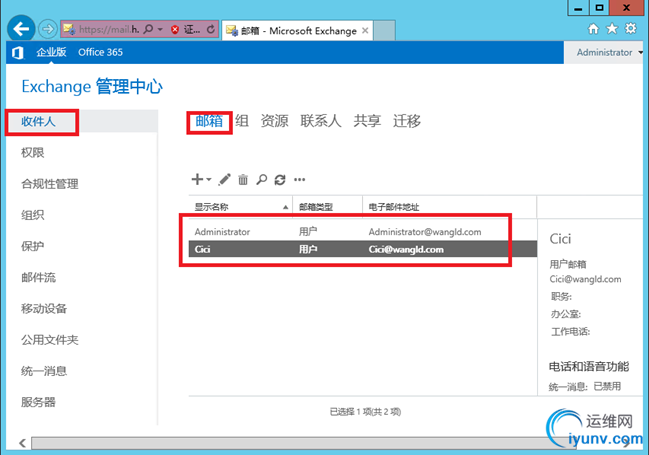Search mailboxes with magnifier icon

262,179
